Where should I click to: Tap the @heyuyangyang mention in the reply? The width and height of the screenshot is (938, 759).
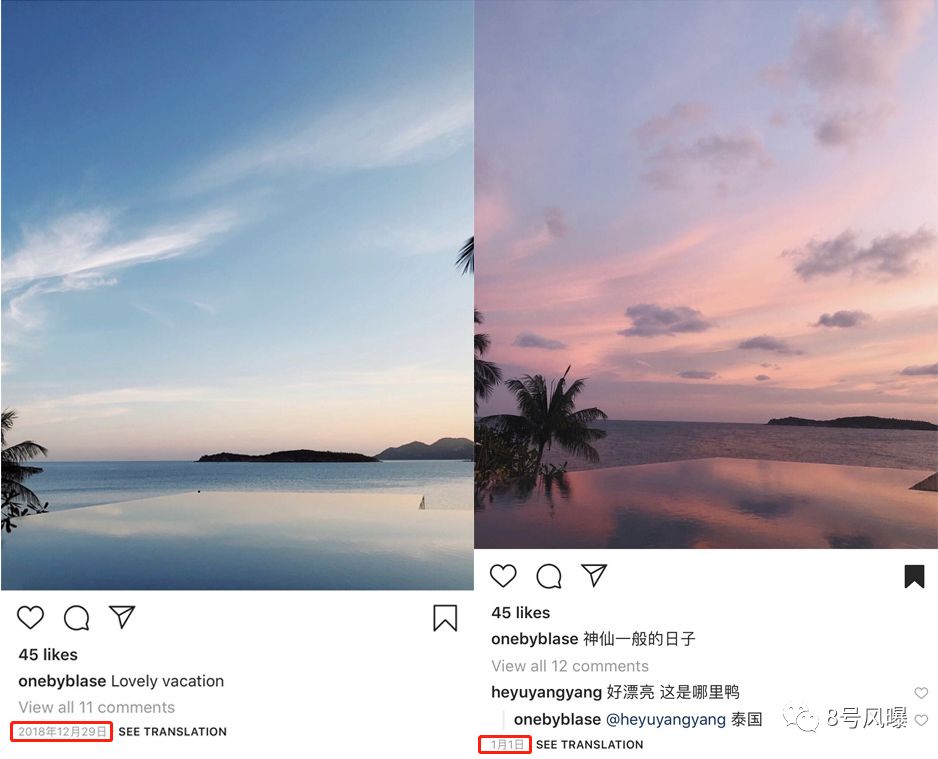[x=666, y=720]
